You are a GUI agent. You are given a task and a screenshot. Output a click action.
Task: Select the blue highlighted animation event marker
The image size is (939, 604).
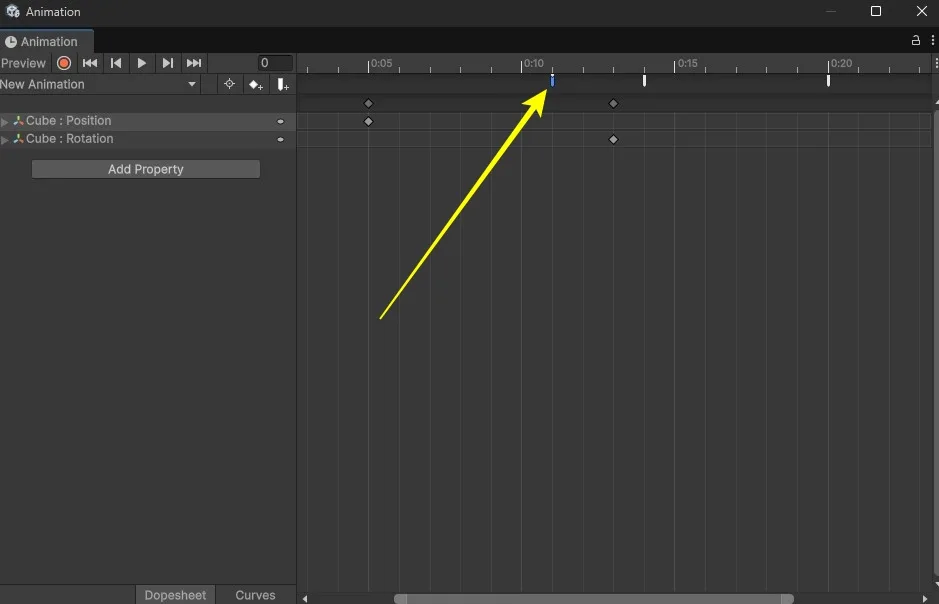[552, 81]
